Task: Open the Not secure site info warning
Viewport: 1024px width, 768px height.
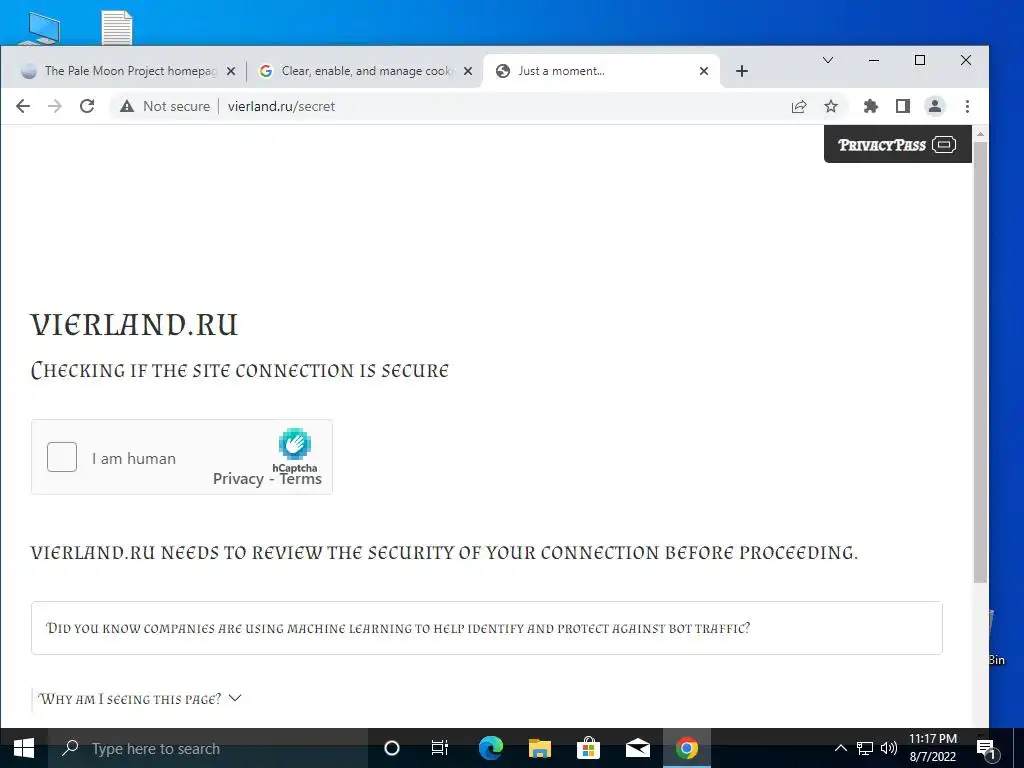Action: tap(165, 106)
